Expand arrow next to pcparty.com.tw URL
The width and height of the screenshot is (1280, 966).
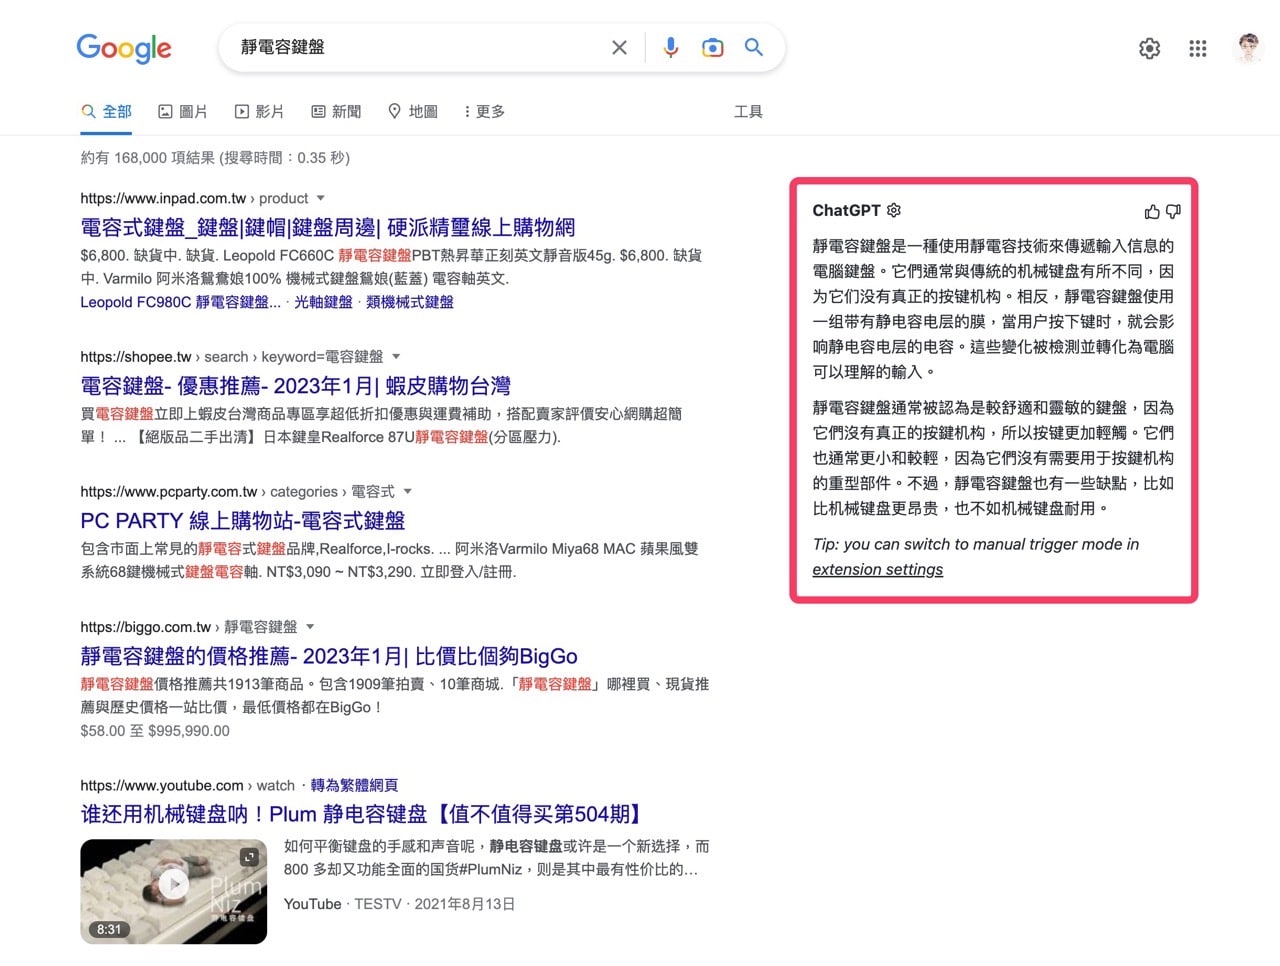tap(408, 491)
